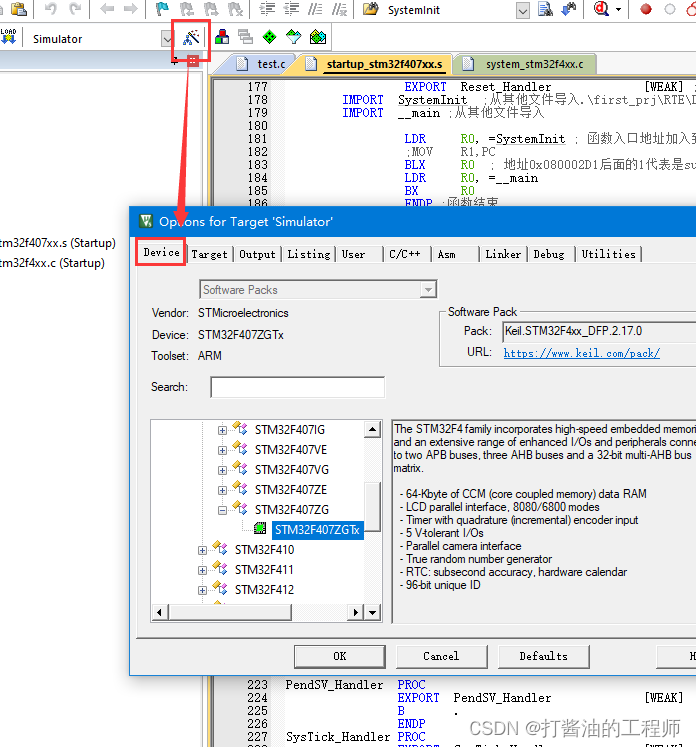Go to next bookmark icon
The height and width of the screenshot is (747, 696).
tap(211, 9)
